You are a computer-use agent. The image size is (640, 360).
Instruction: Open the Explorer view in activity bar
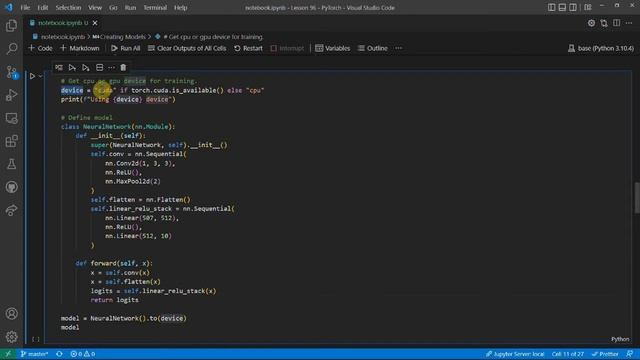pyautogui.click(x=11, y=26)
